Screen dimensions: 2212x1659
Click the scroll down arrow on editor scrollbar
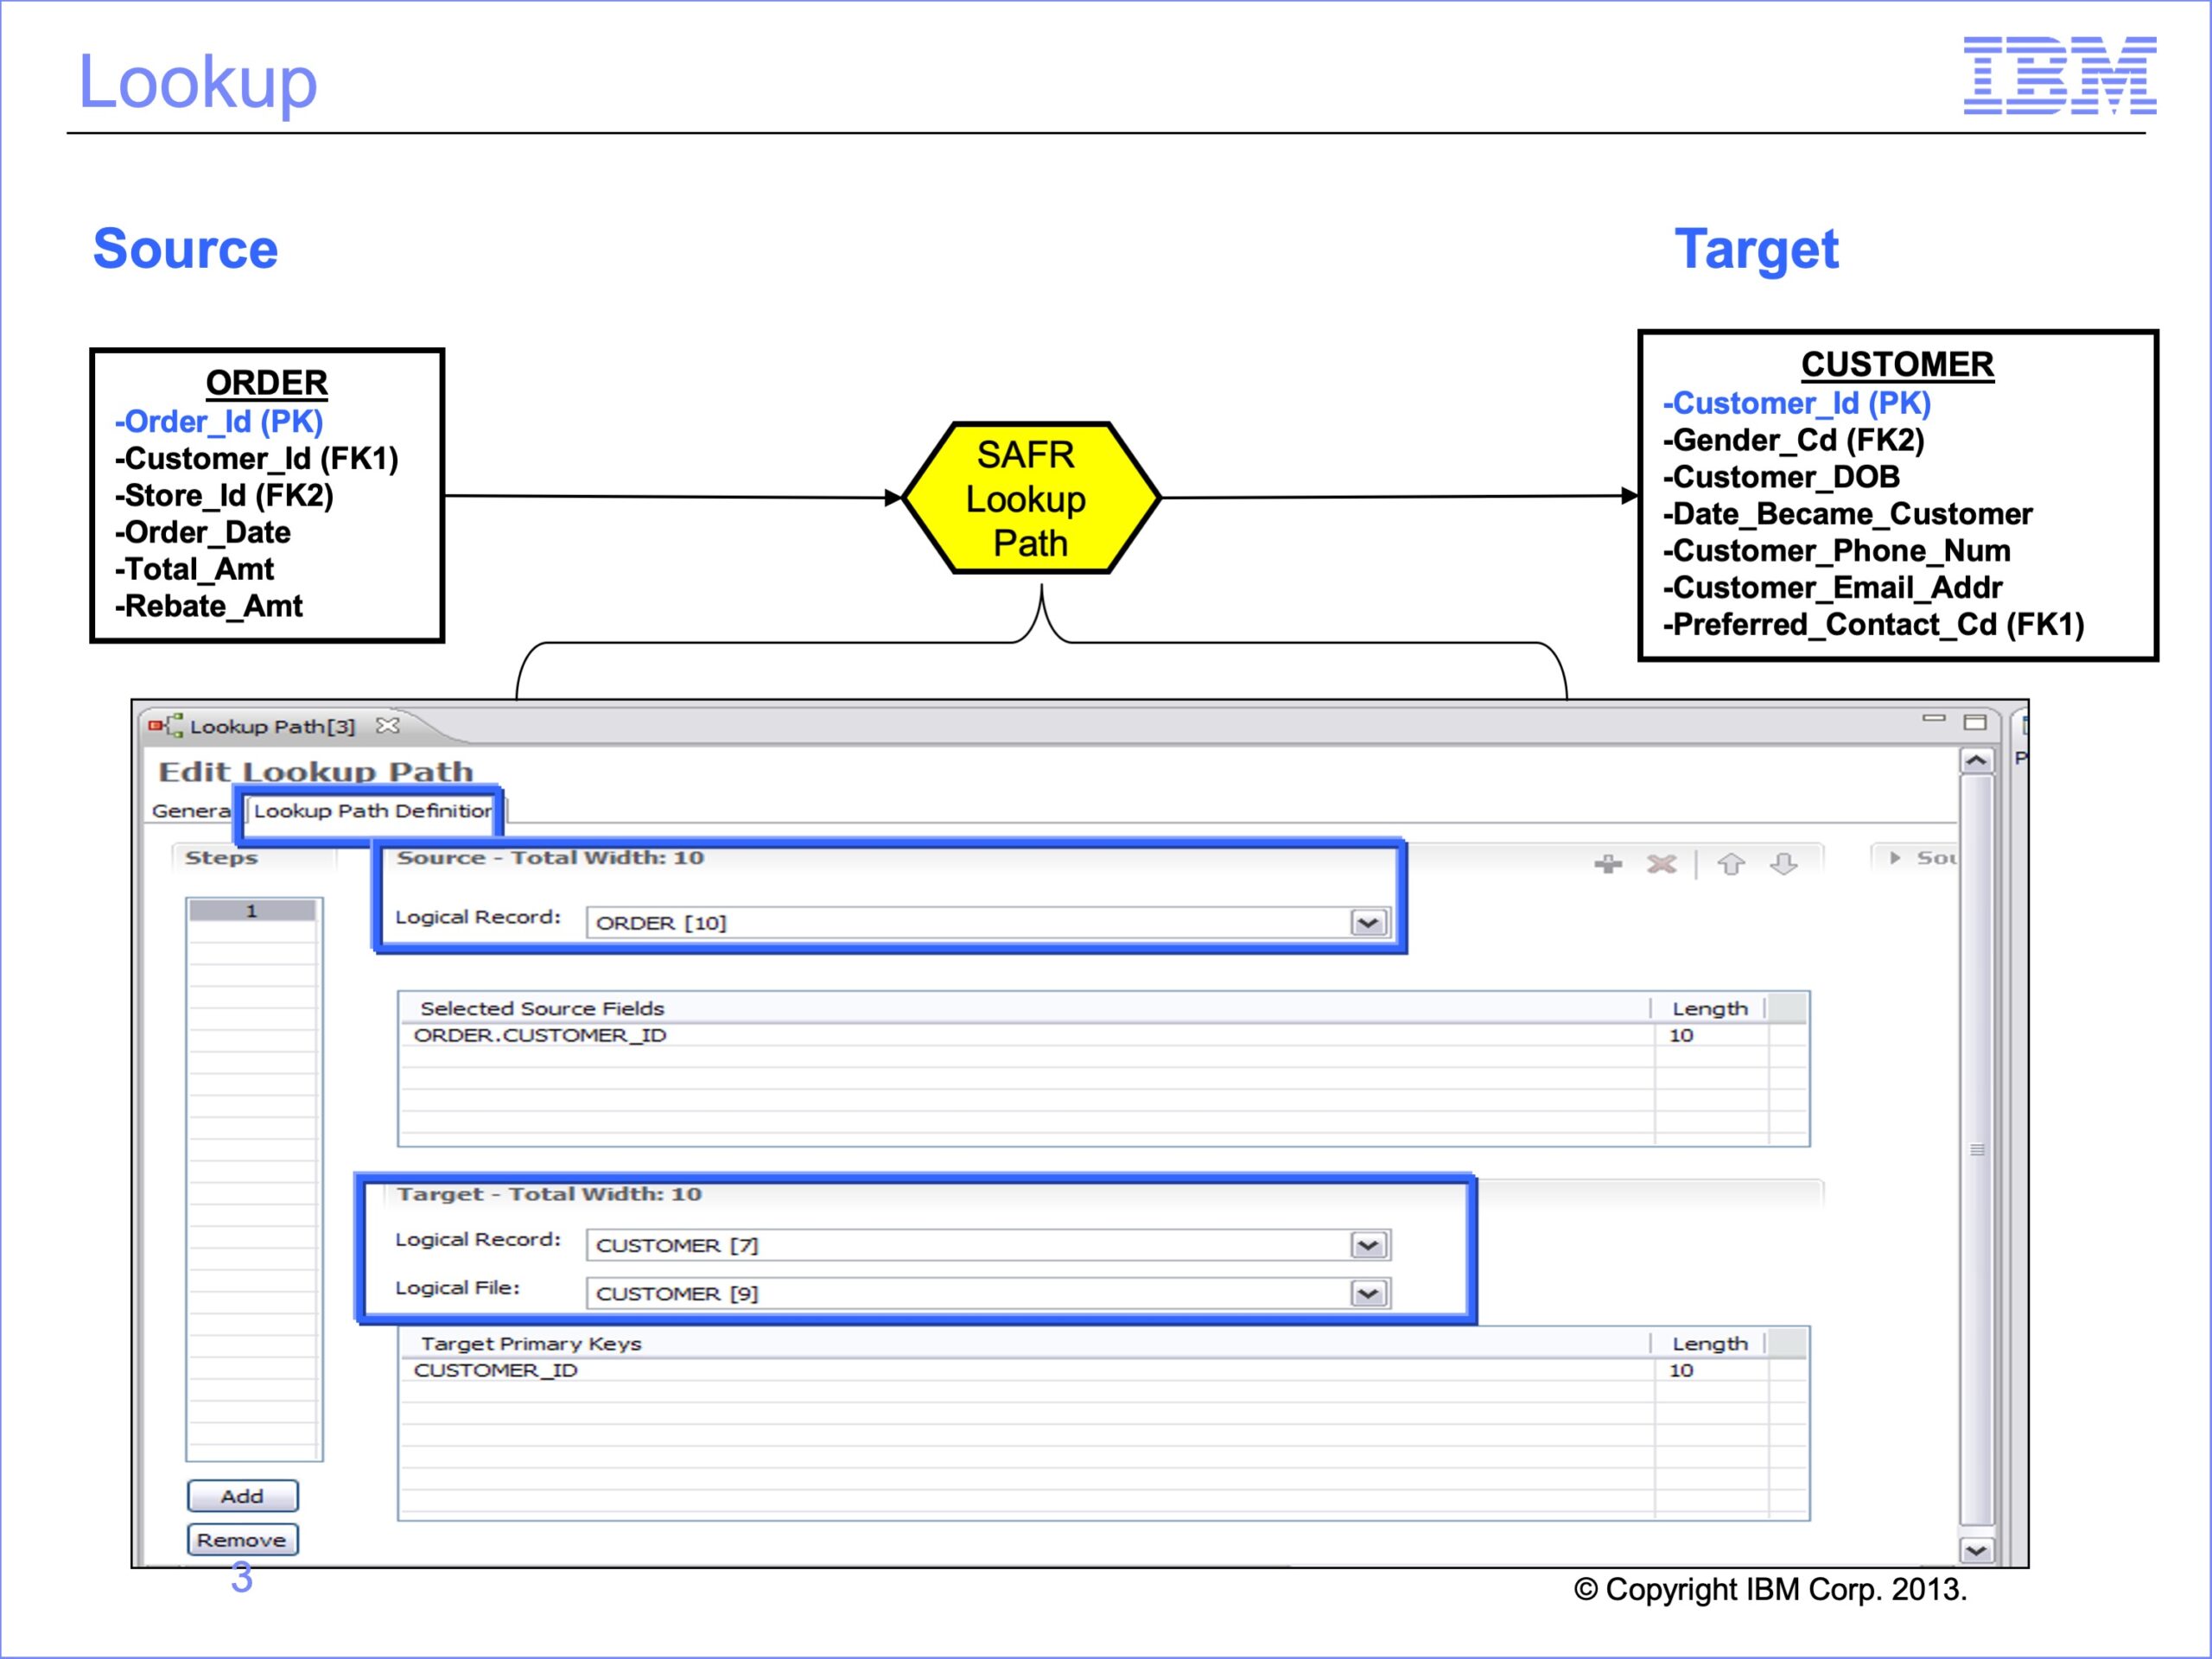pos(1976,1551)
